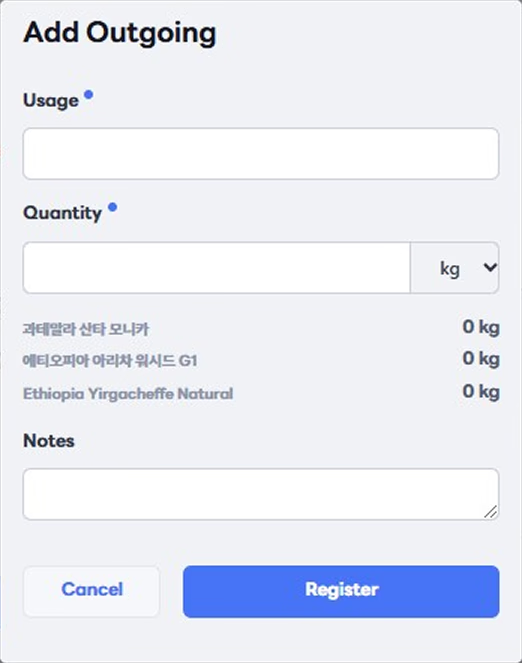Click the Notes field label
This screenshot has width=522, height=663.
tap(49, 441)
